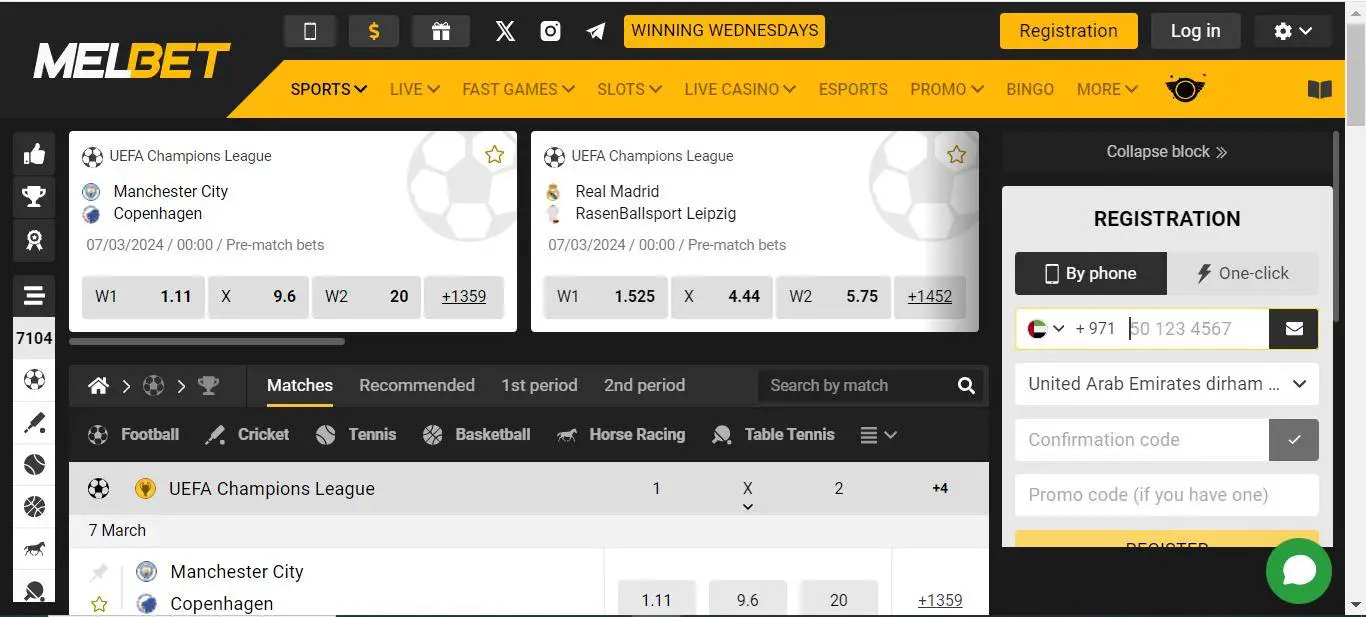
Task: Favorite the Manchester City vs Copenhagen card star
Action: pos(494,154)
